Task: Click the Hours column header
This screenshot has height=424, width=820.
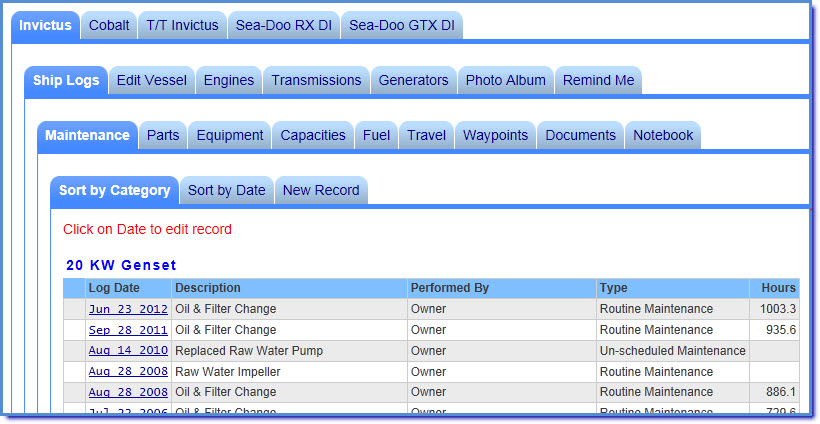Action: click(x=778, y=288)
